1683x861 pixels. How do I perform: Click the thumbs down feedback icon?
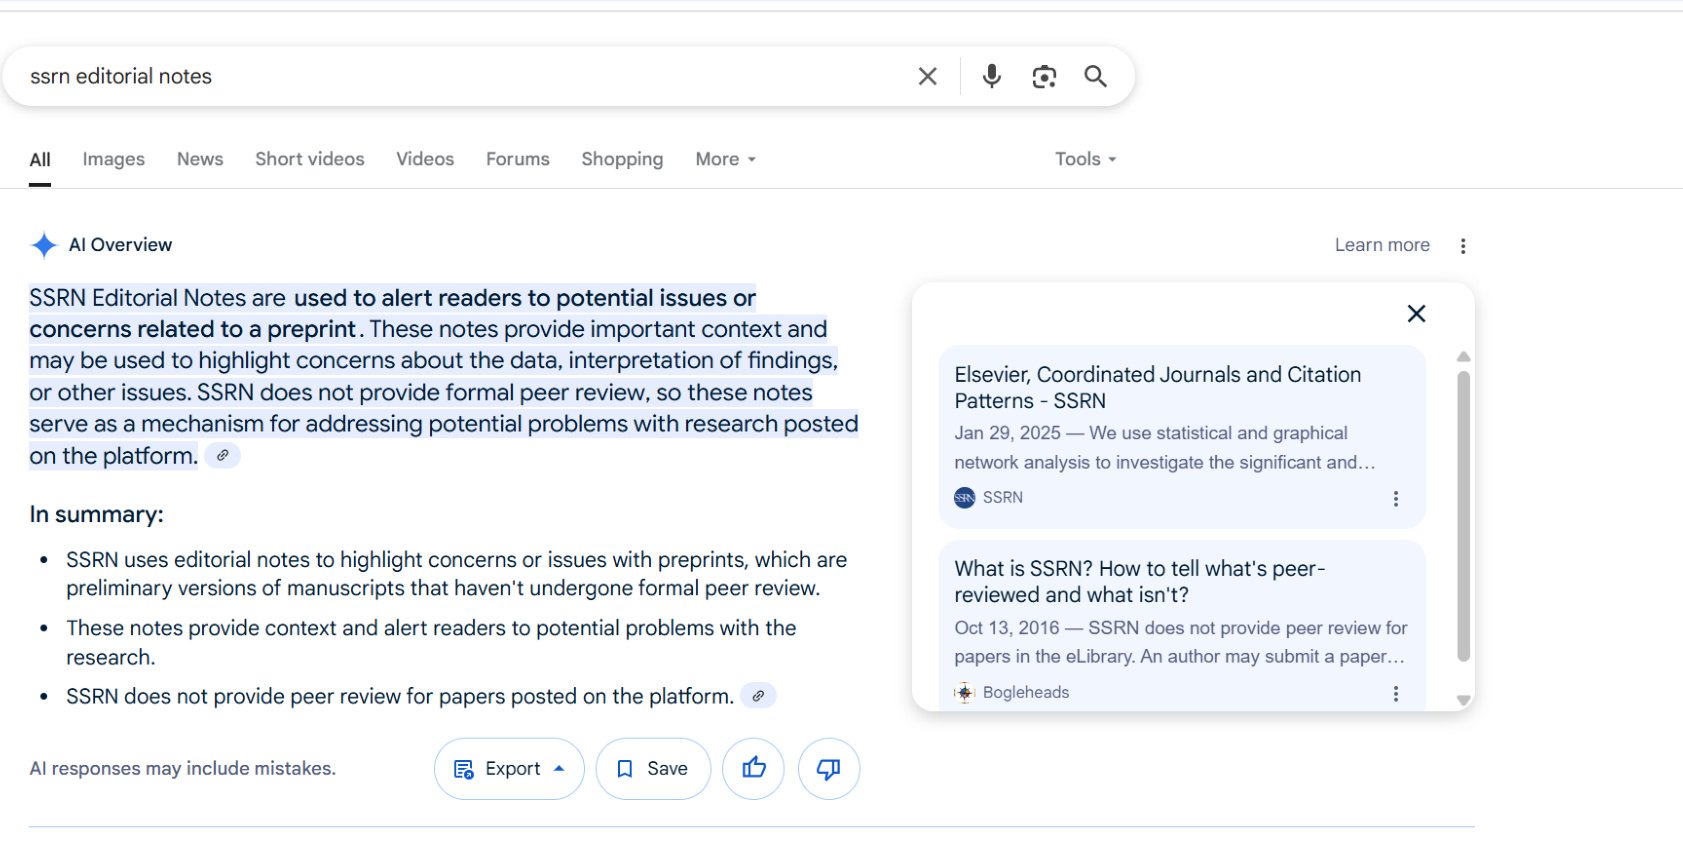point(828,768)
